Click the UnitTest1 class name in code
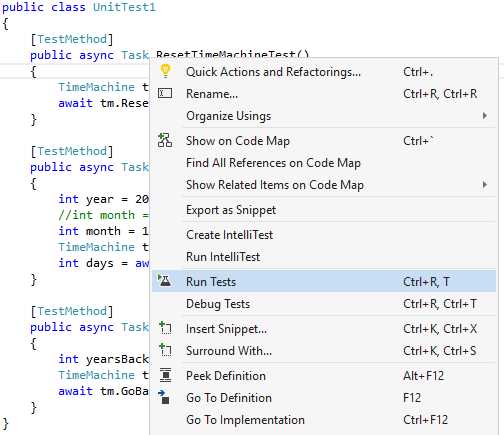The height and width of the screenshot is (435, 504). [x=124, y=7]
